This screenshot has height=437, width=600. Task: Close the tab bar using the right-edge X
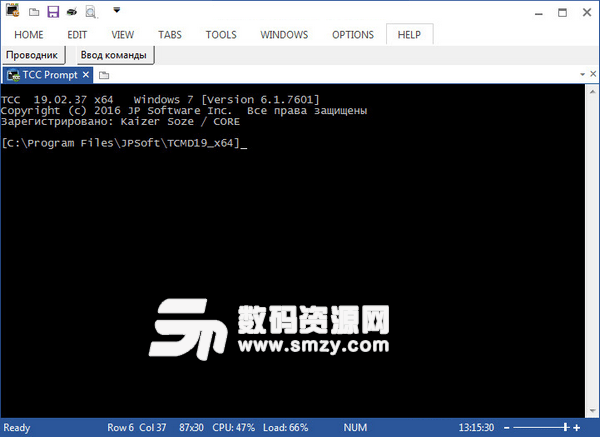[593, 74]
